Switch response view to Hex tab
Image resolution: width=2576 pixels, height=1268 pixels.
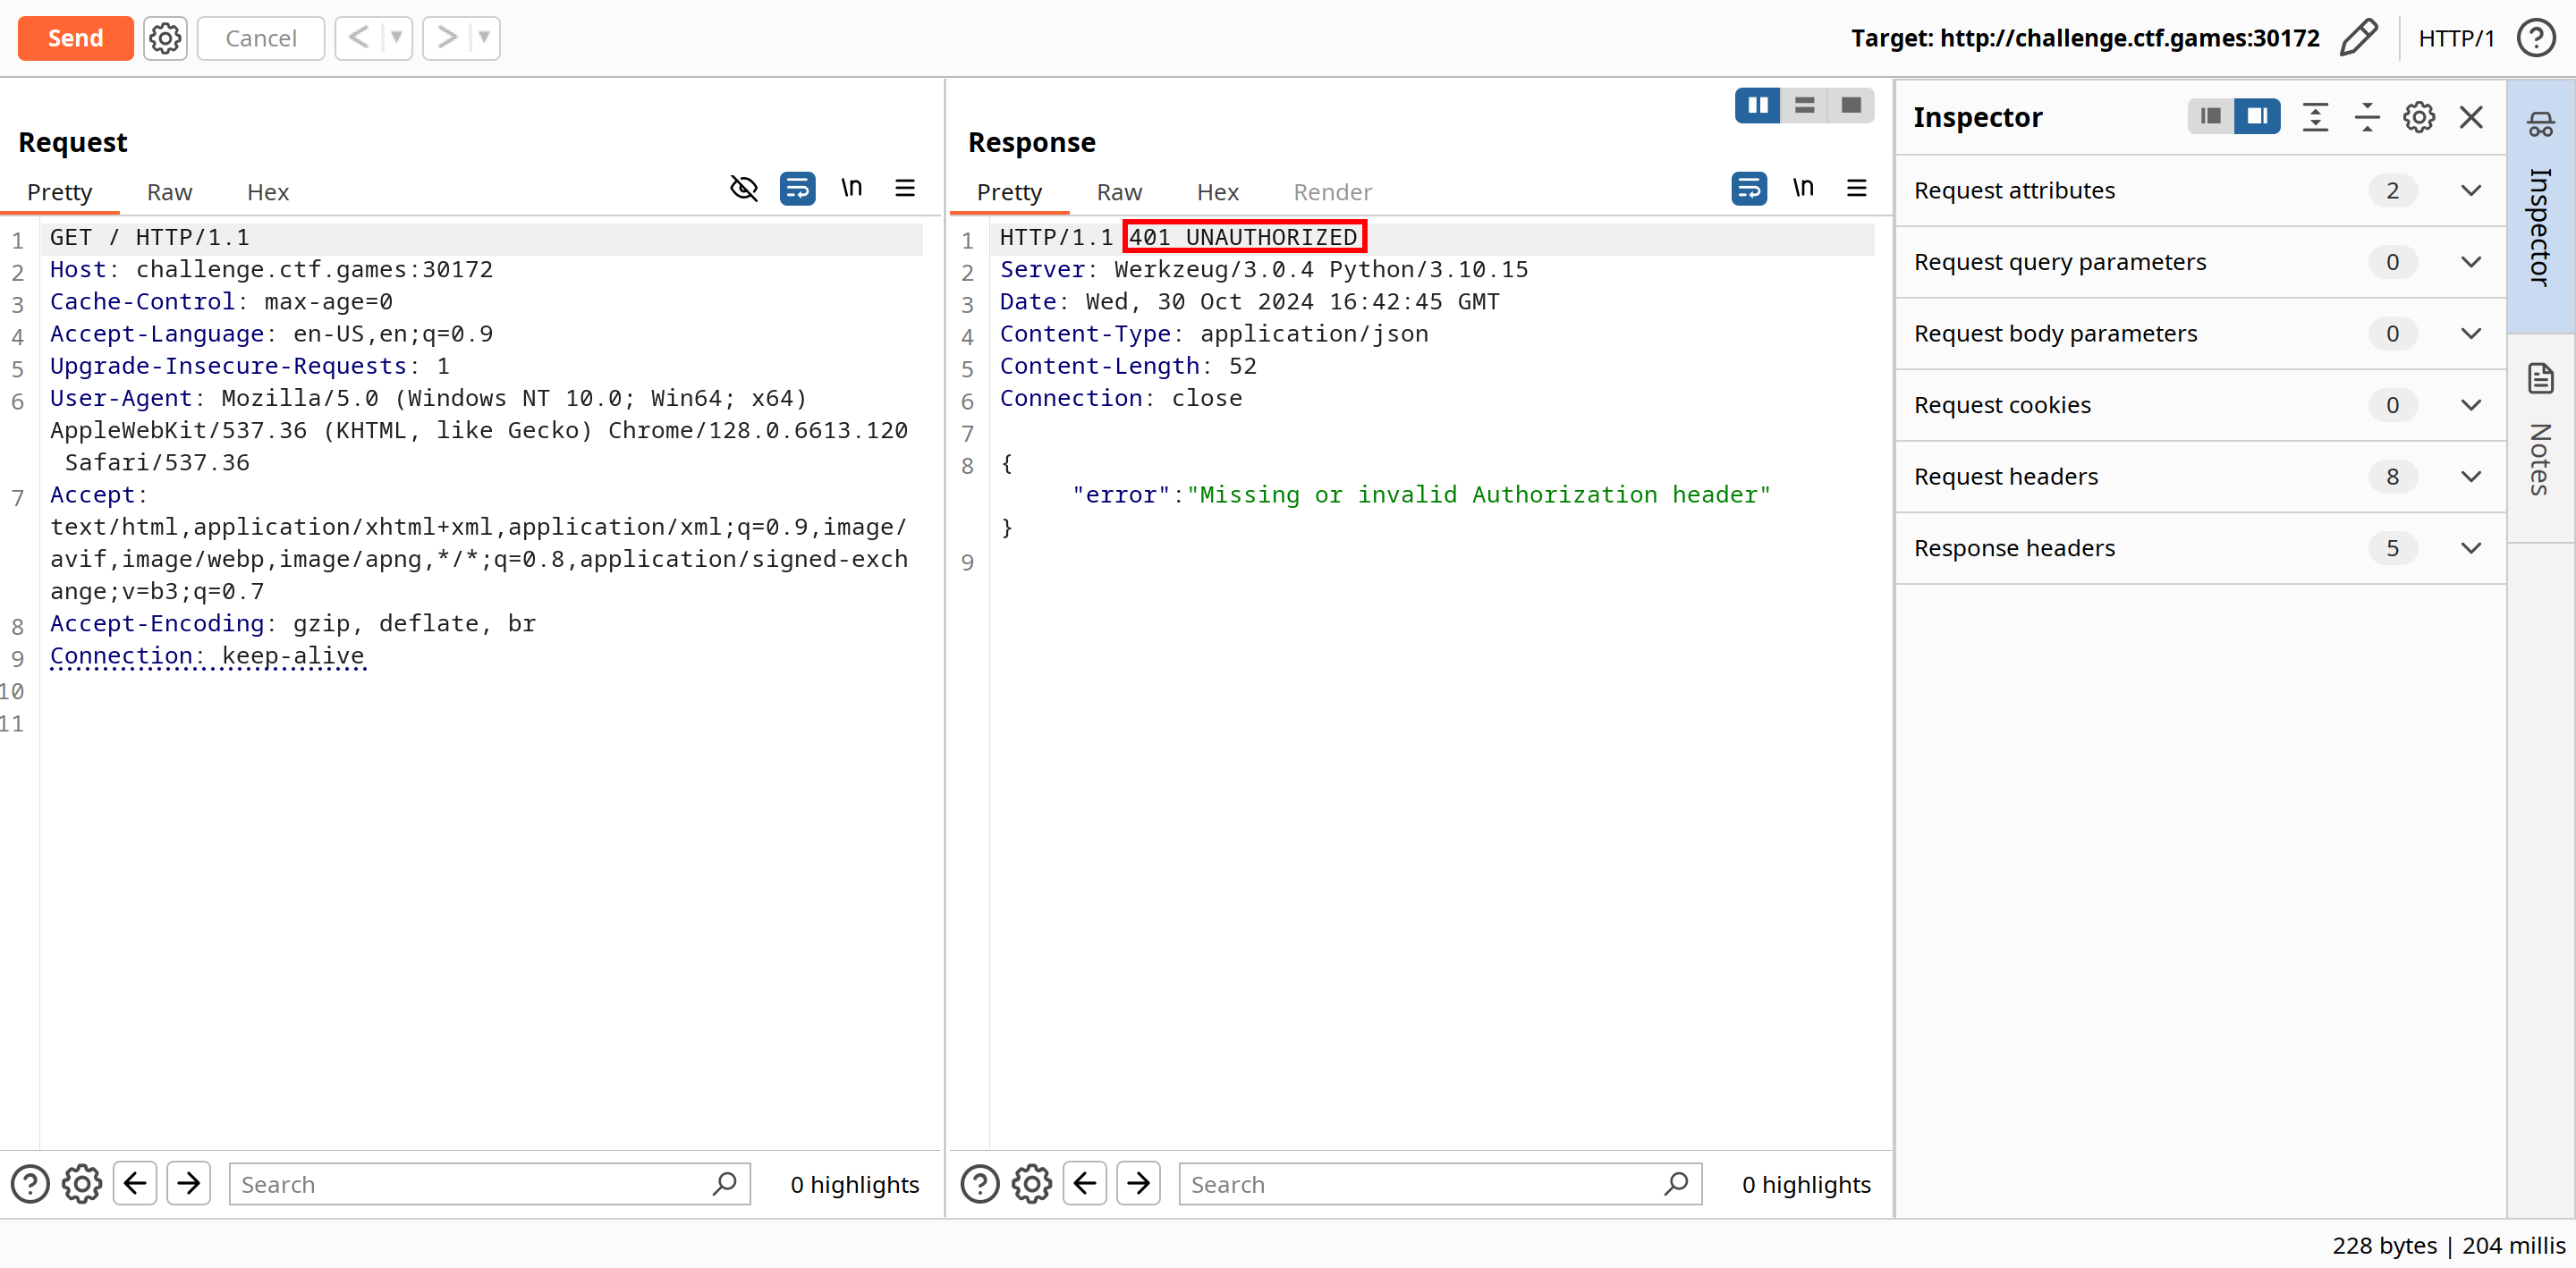[1217, 192]
